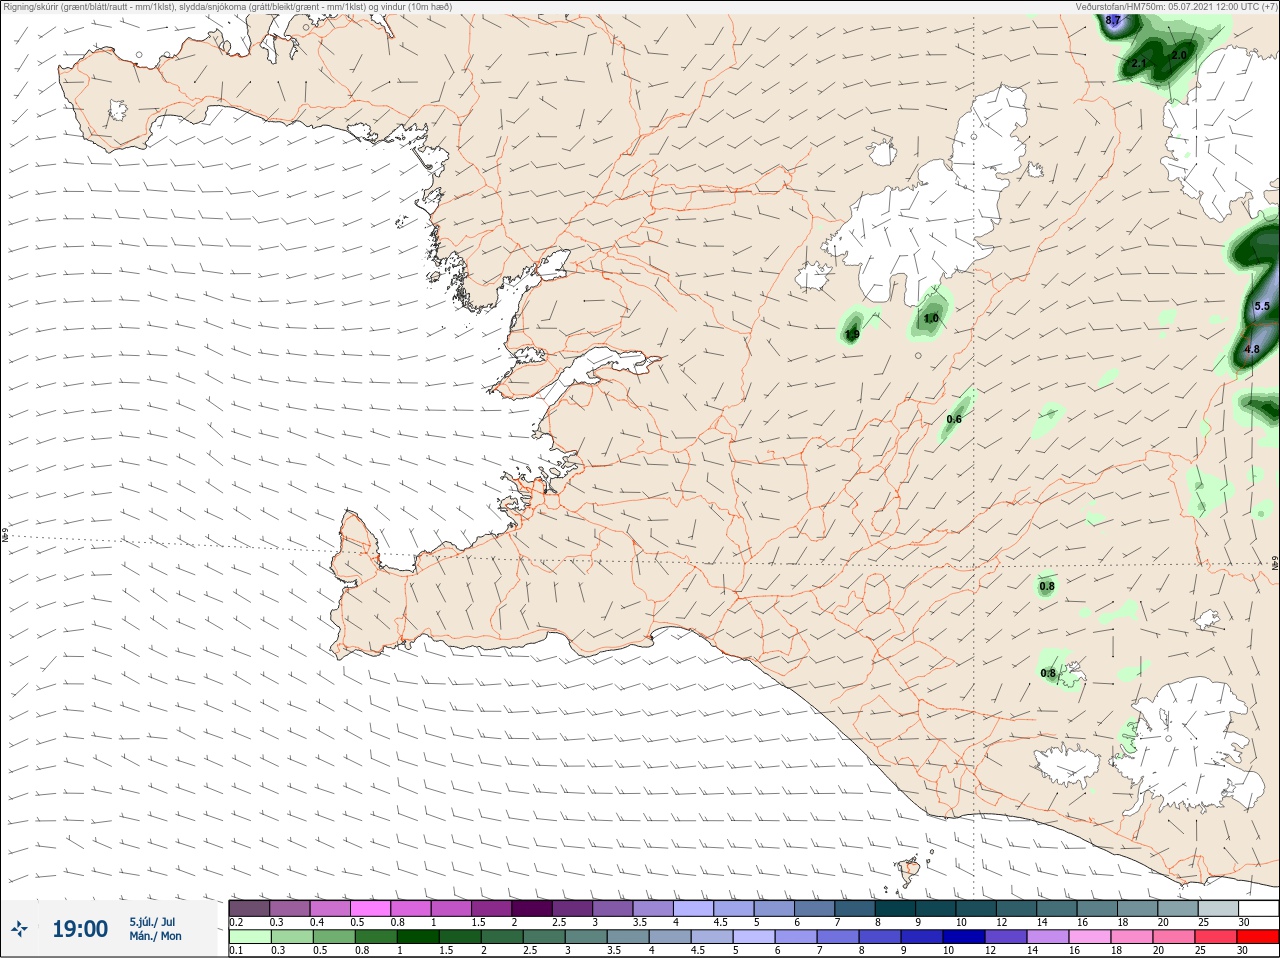Click the 8.7 precipitation value on map

point(1114,20)
